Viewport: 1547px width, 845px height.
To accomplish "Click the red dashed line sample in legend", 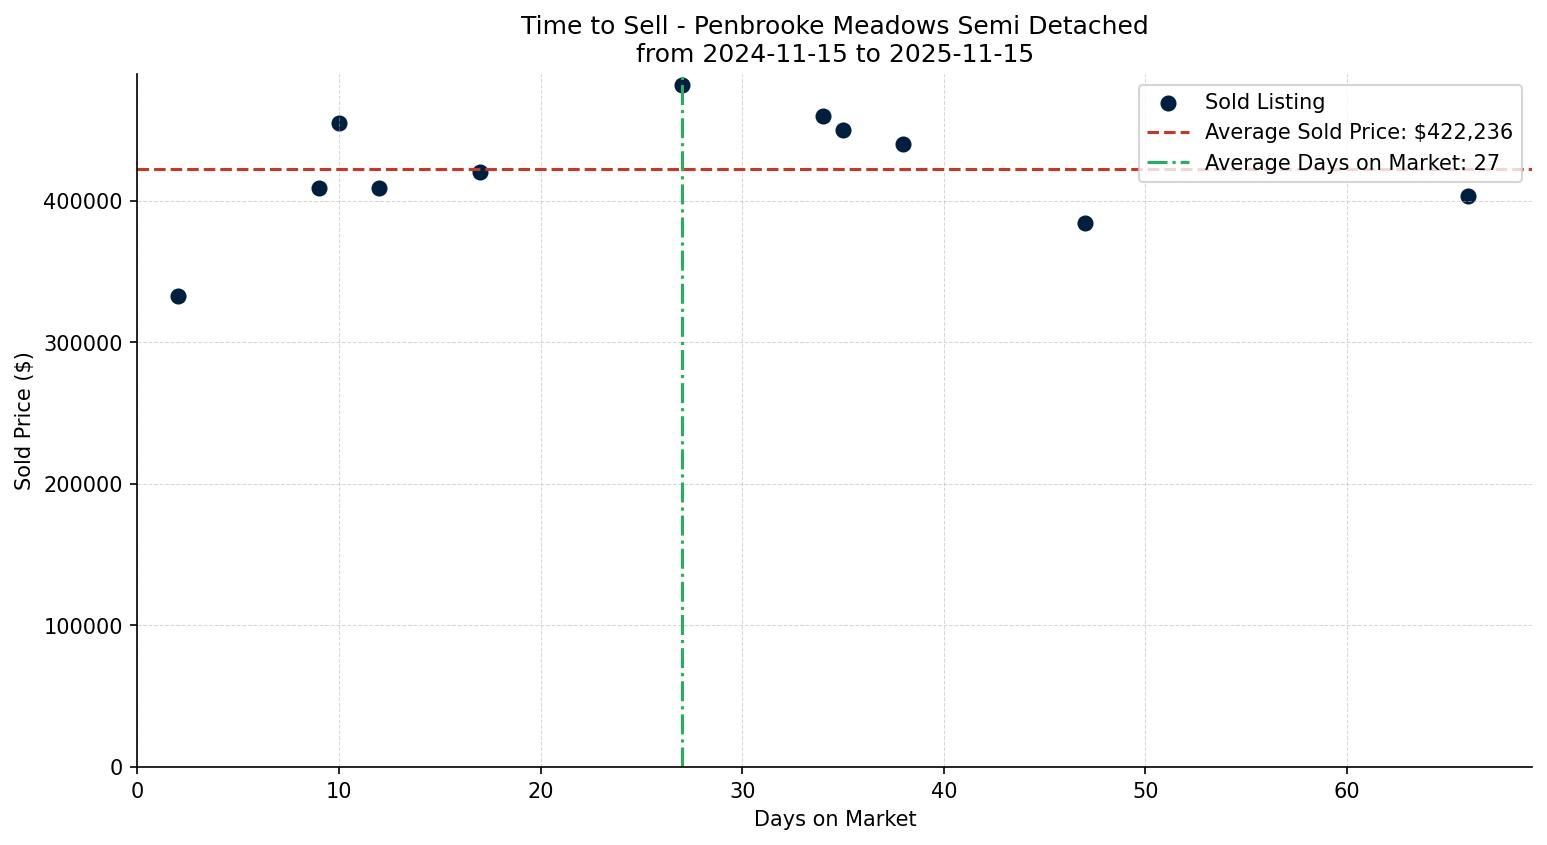I will (1168, 132).
